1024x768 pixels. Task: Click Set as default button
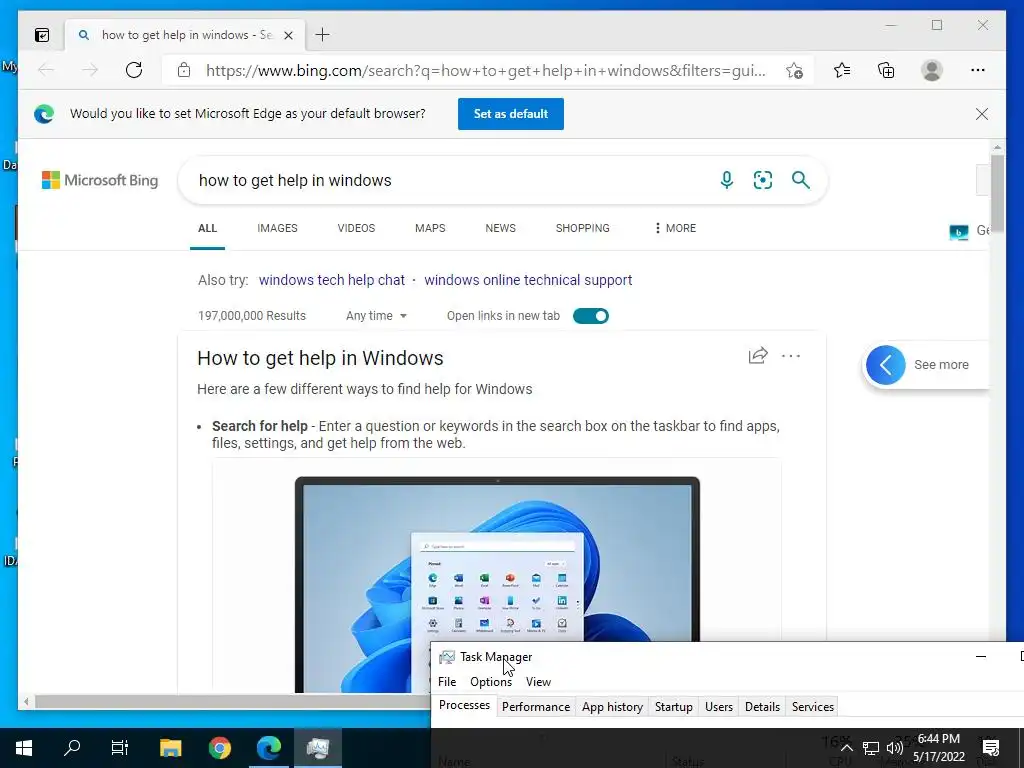click(x=511, y=114)
